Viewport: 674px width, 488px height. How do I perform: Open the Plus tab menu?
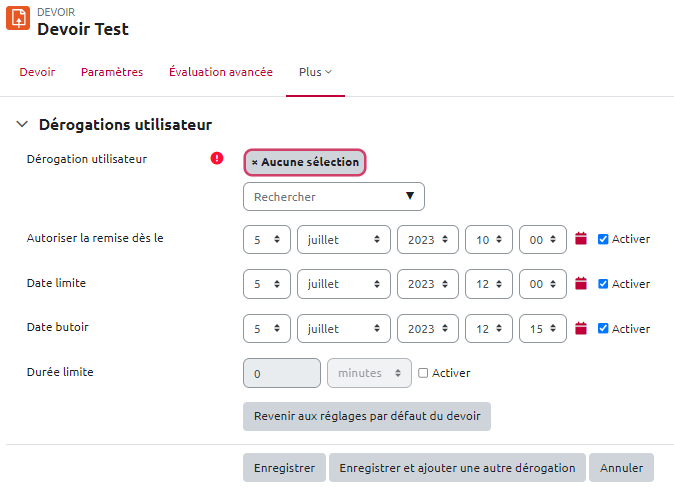pos(315,72)
